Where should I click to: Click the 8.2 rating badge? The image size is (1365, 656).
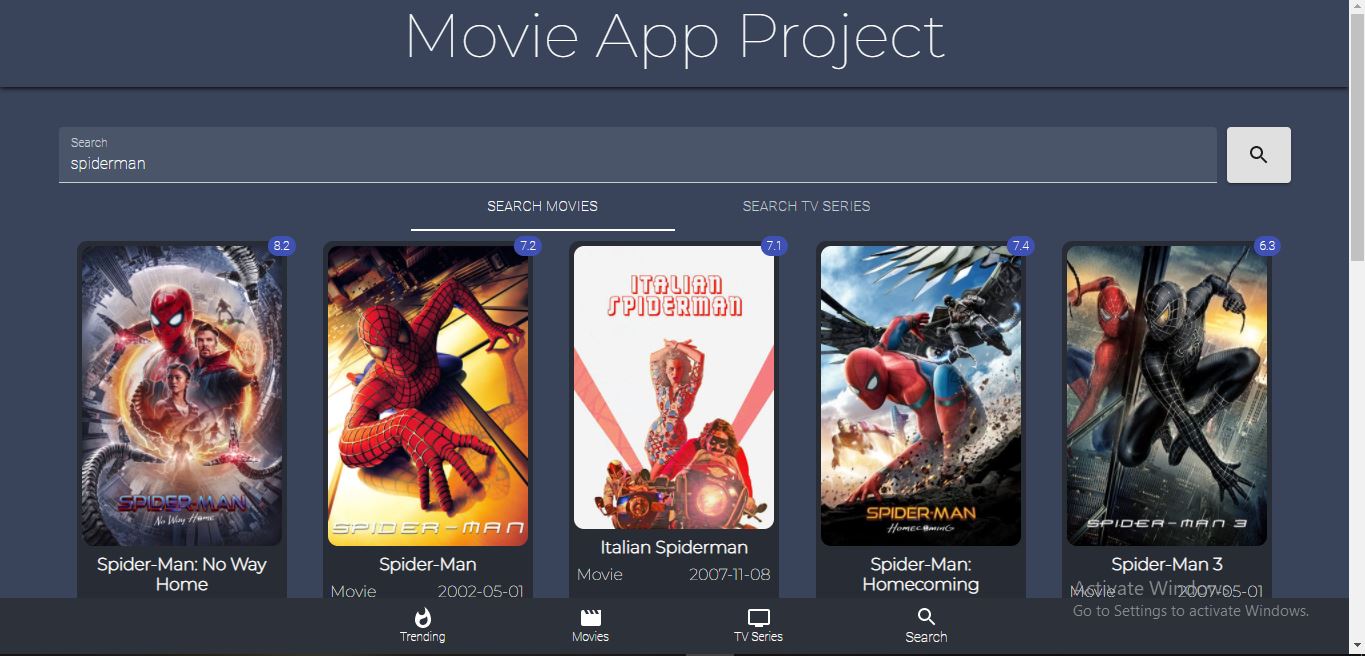[x=281, y=246]
